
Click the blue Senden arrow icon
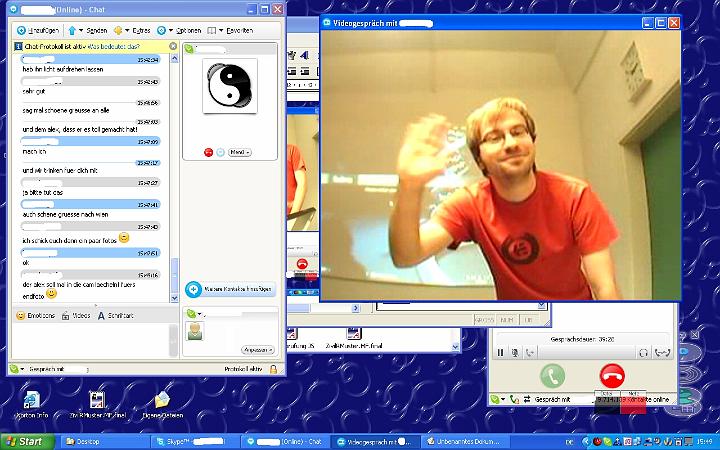pos(72,30)
